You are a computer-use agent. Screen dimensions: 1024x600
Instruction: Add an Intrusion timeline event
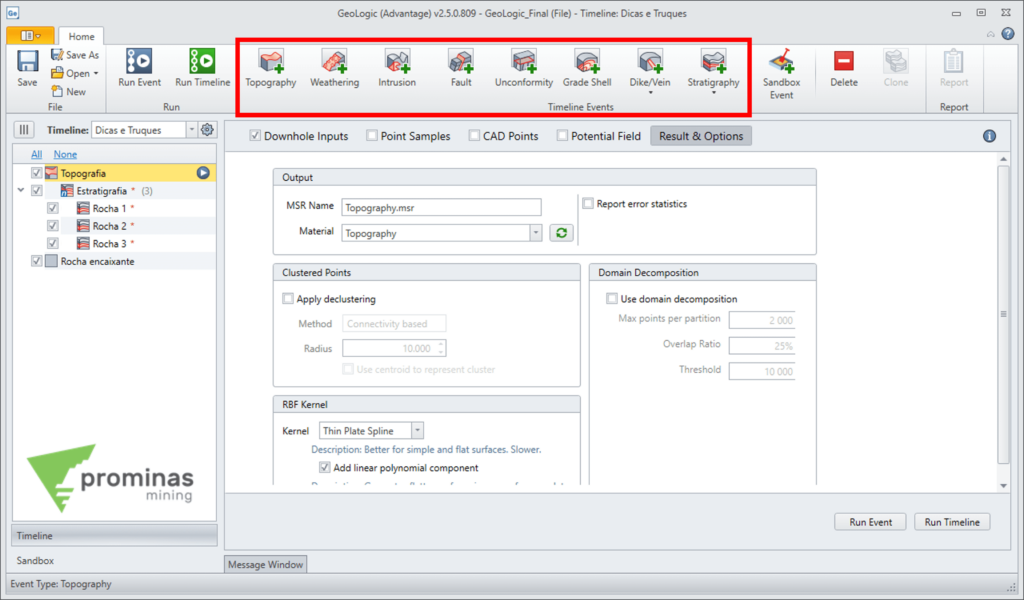click(397, 69)
